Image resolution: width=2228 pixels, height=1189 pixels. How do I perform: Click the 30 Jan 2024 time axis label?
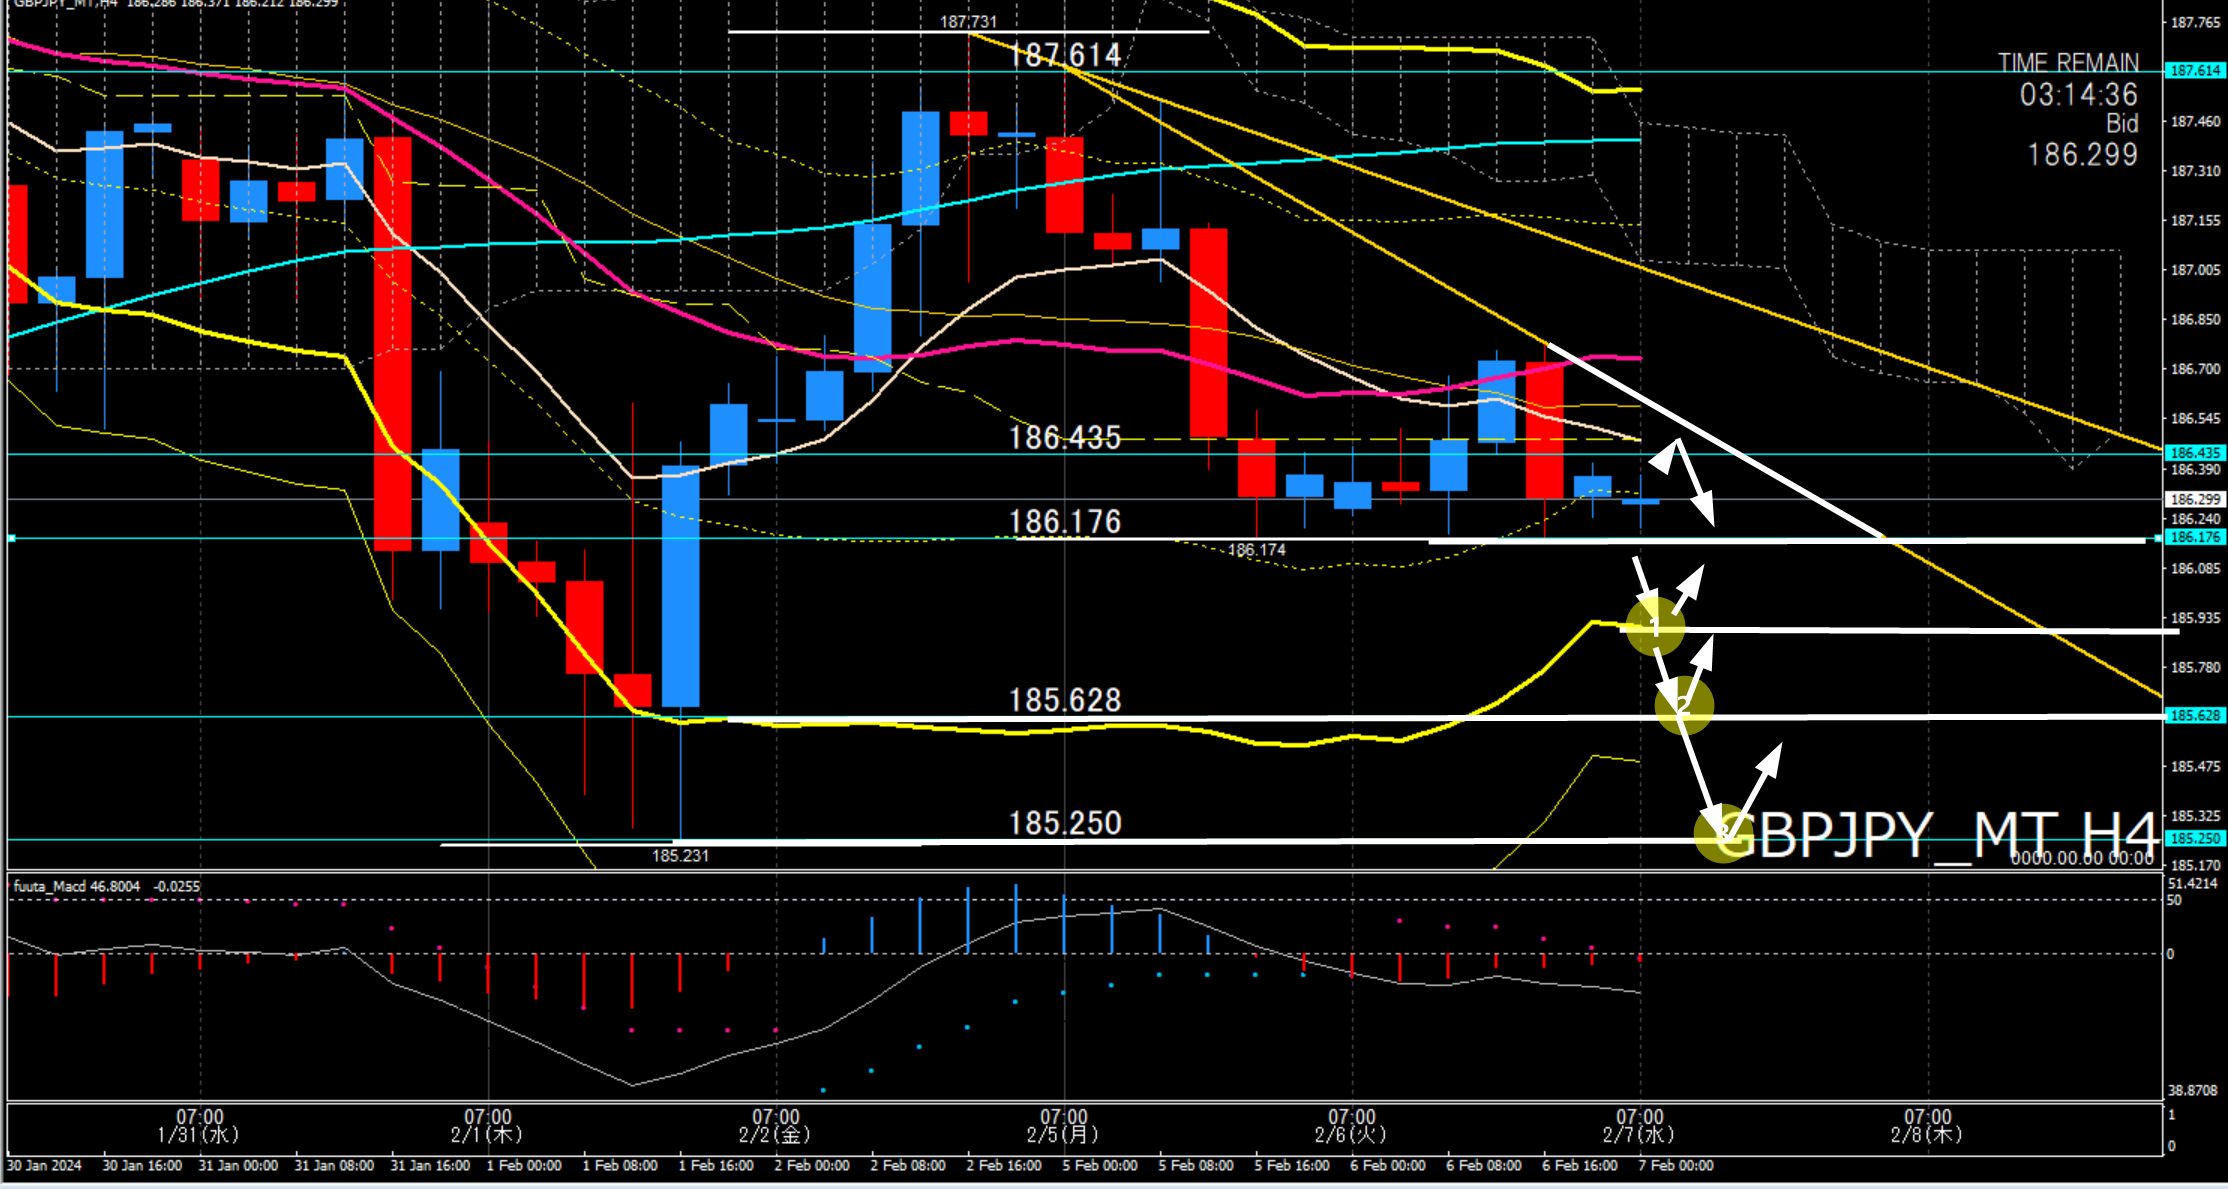[45, 1166]
